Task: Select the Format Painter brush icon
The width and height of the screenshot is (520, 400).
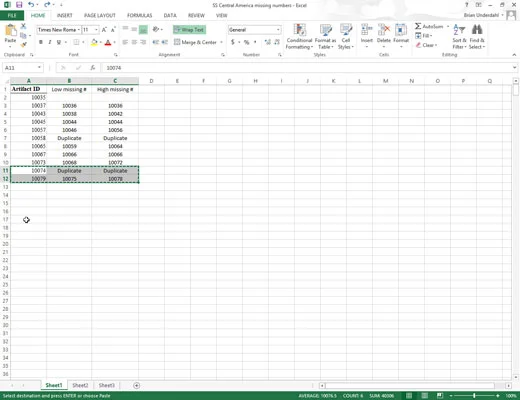Action: [x=24, y=44]
